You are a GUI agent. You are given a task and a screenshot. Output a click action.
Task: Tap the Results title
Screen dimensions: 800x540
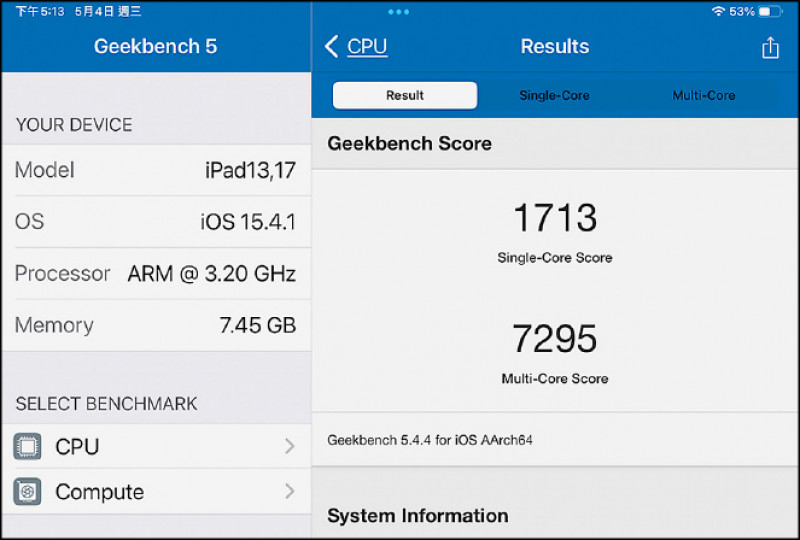click(x=555, y=46)
